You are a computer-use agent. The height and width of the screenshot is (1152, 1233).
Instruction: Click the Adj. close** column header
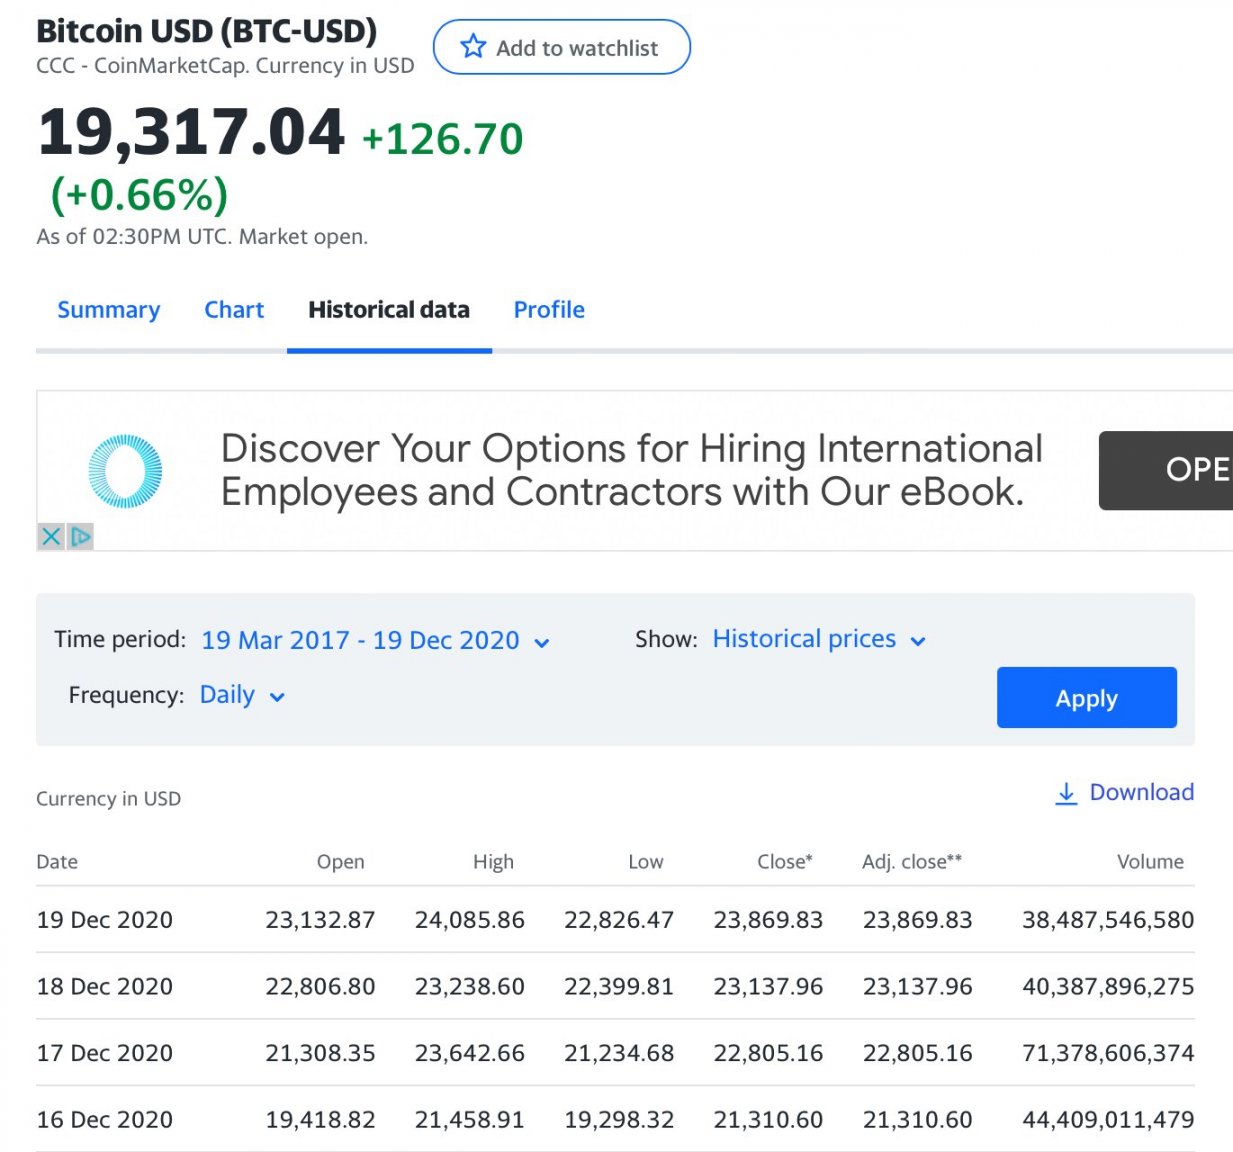click(x=912, y=862)
